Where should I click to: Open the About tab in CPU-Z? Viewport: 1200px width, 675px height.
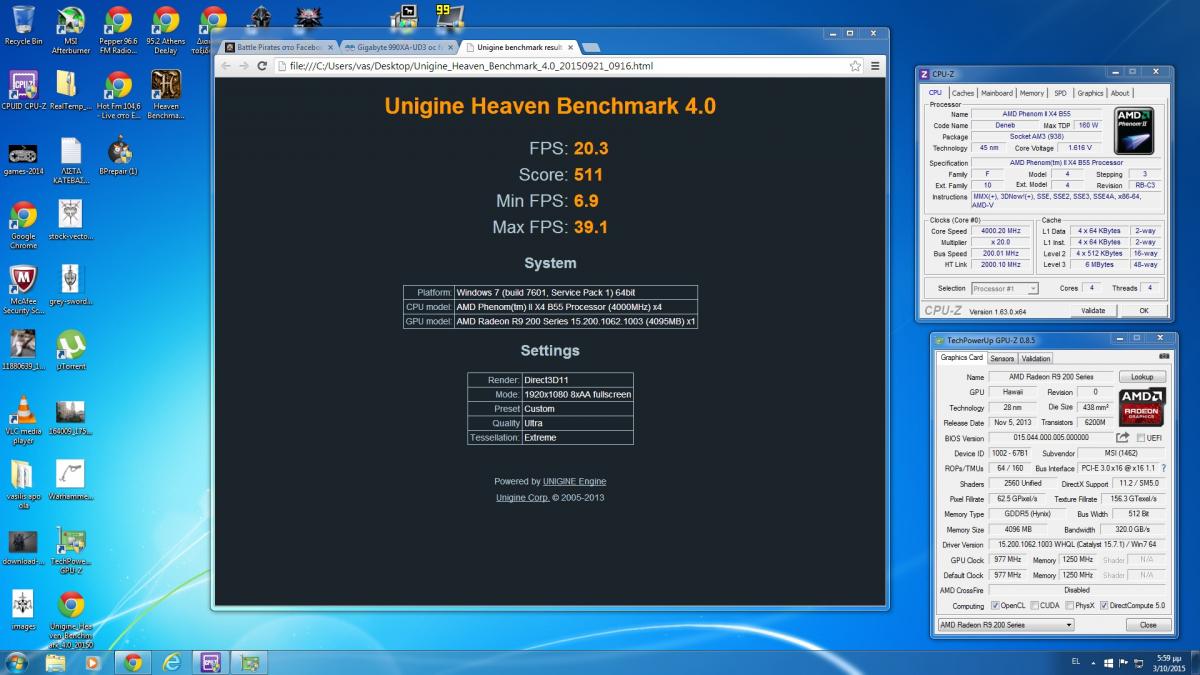pos(1120,93)
